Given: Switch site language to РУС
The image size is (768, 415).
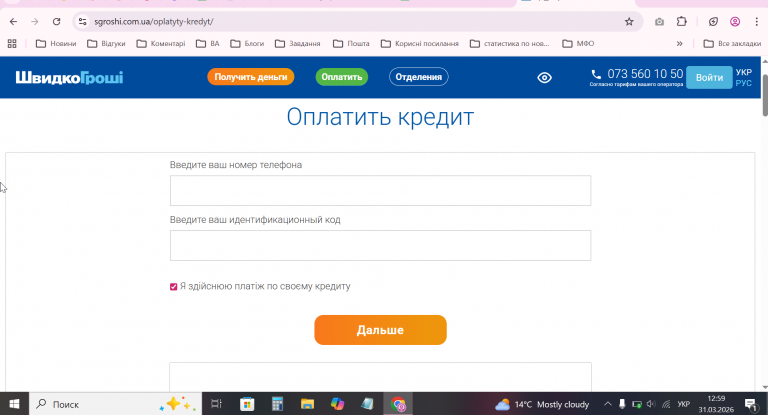Looking at the screenshot, I should point(744,83).
